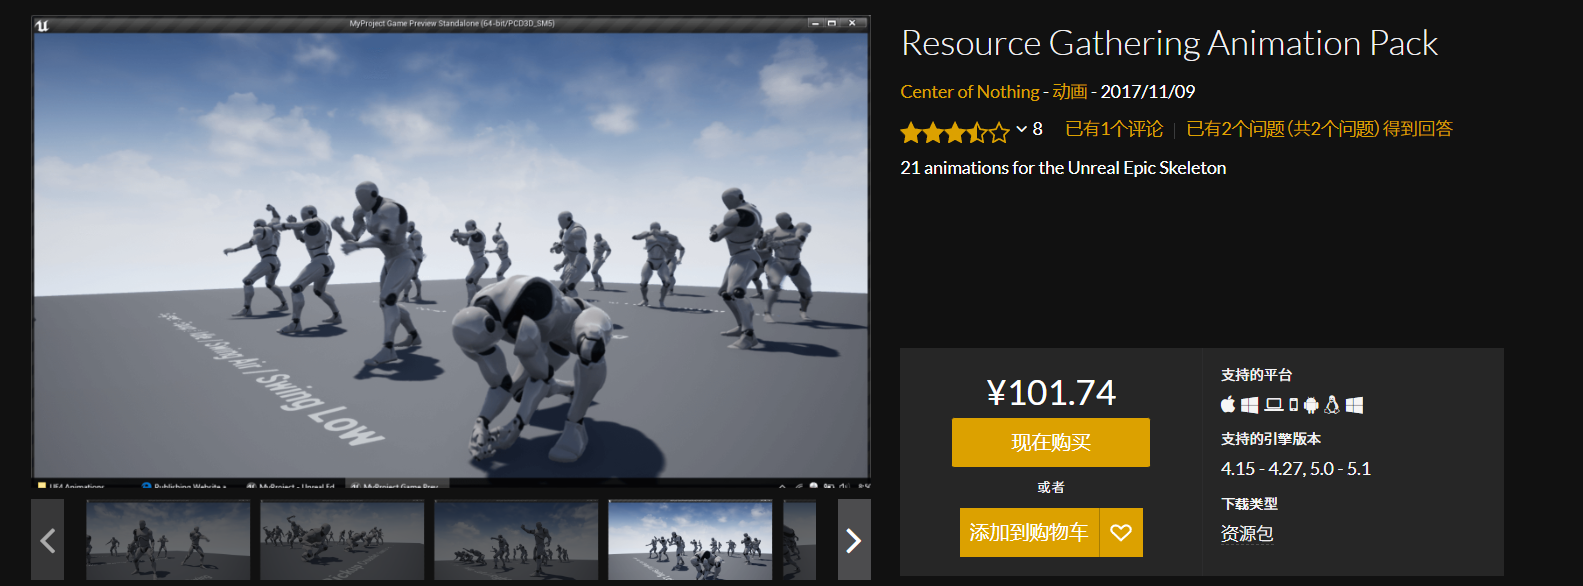Image resolution: width=1583 pixels, height=586 pixels.
Task: Expand the rating breakdown chevron beside the stars
Action: tap(1022, 129)
